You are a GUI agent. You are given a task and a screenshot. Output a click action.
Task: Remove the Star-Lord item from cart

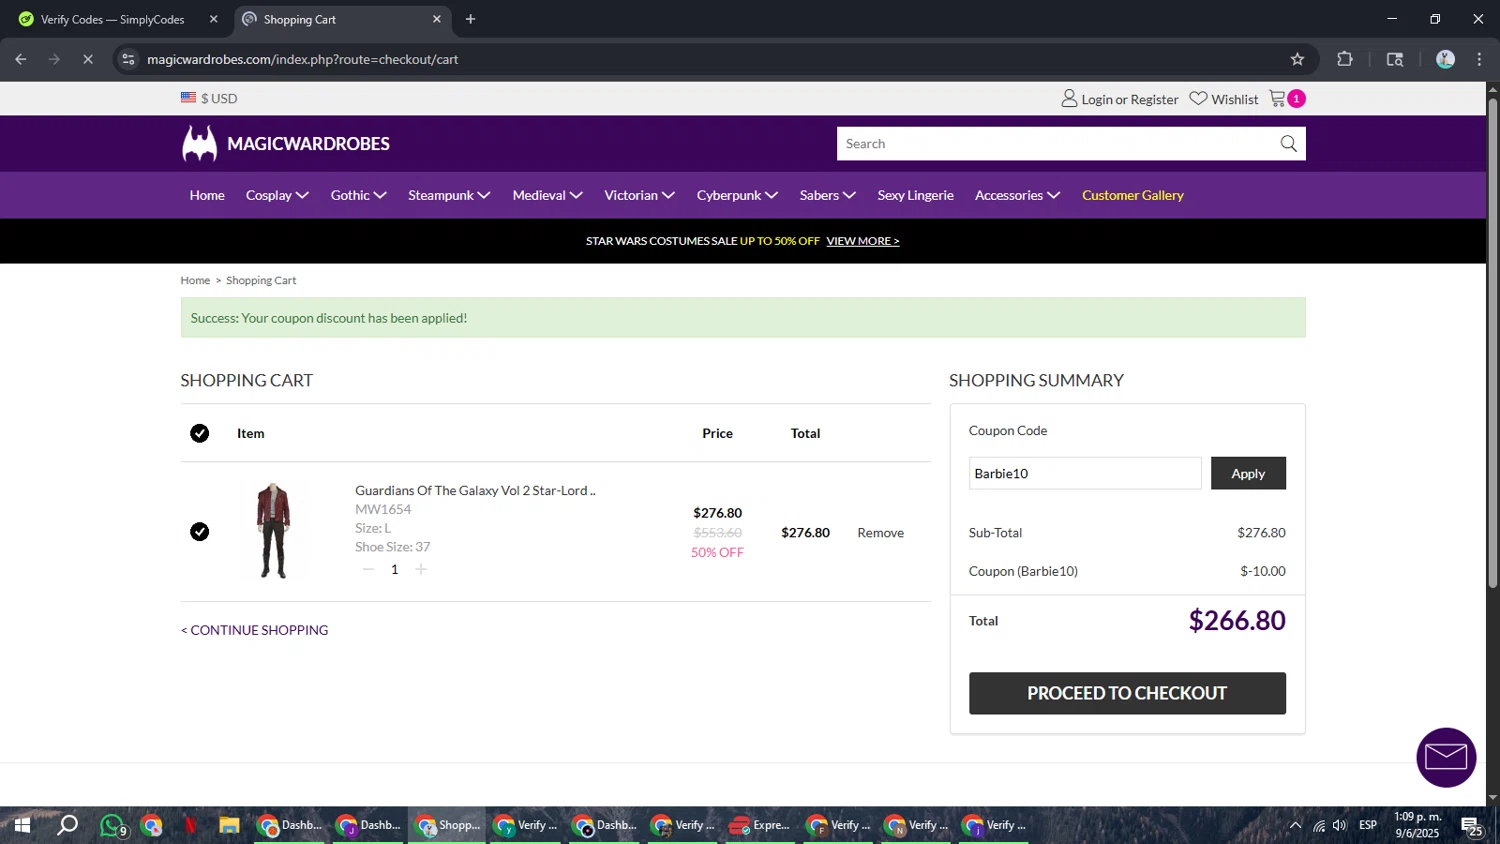tap(880, 533)
